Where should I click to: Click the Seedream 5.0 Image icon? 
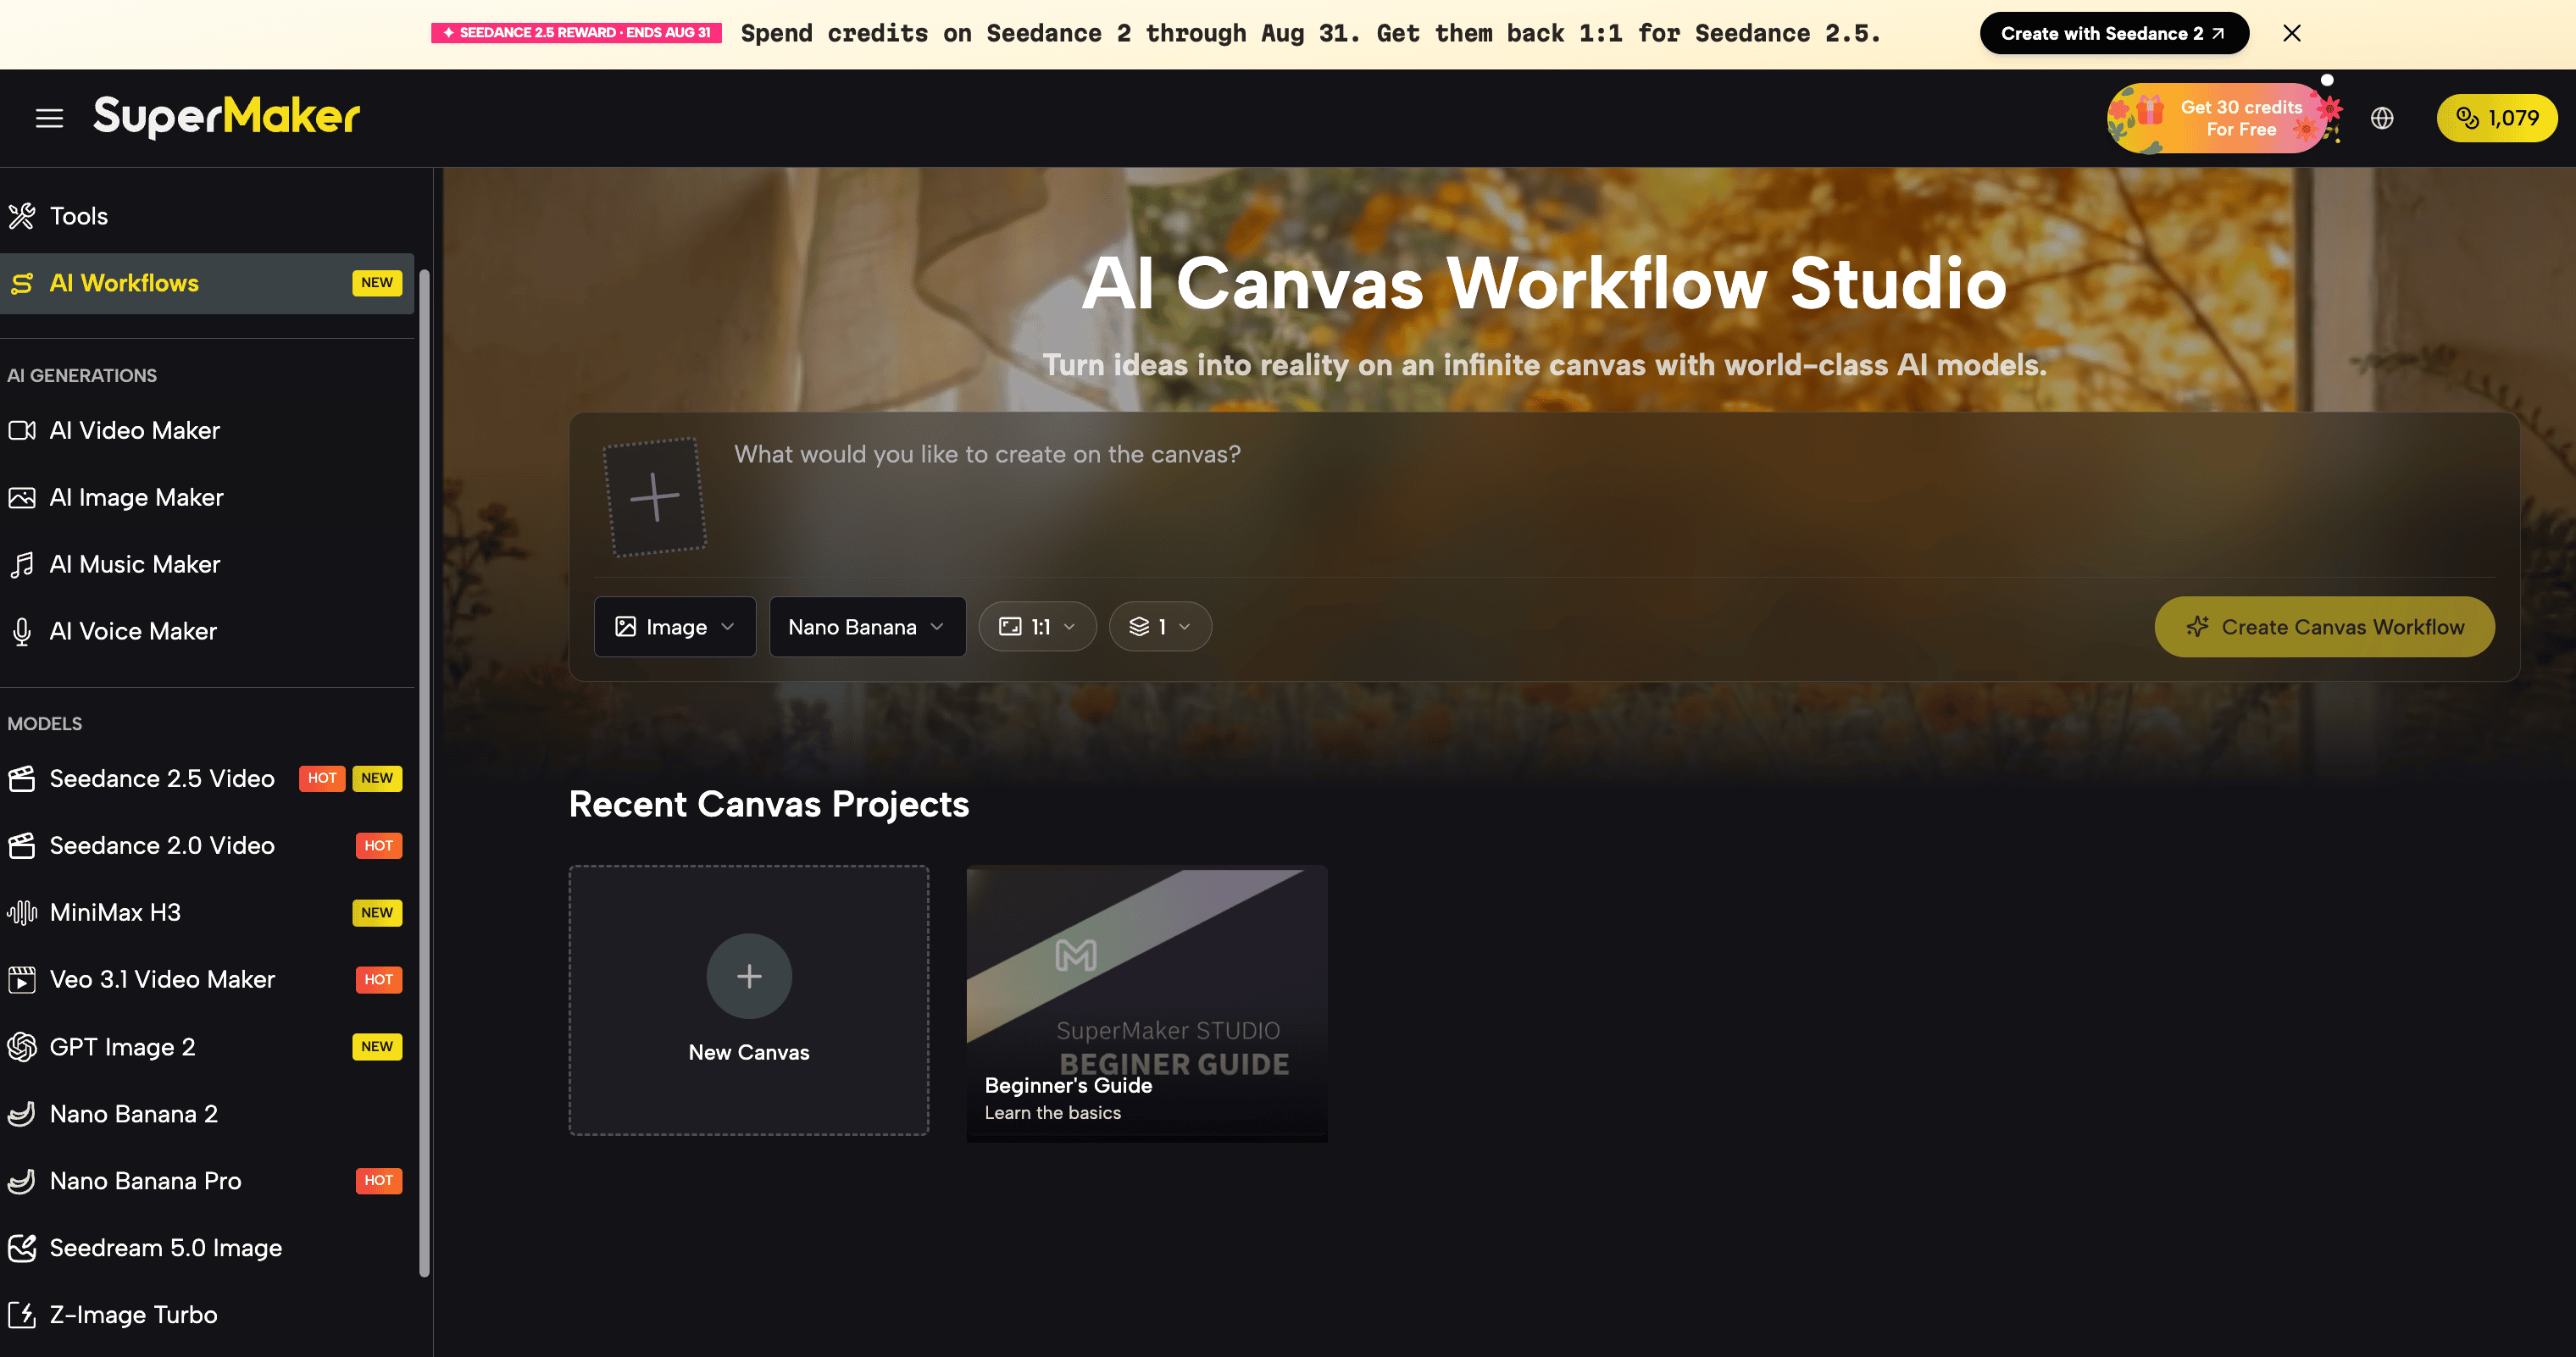tap(22, 1248)
